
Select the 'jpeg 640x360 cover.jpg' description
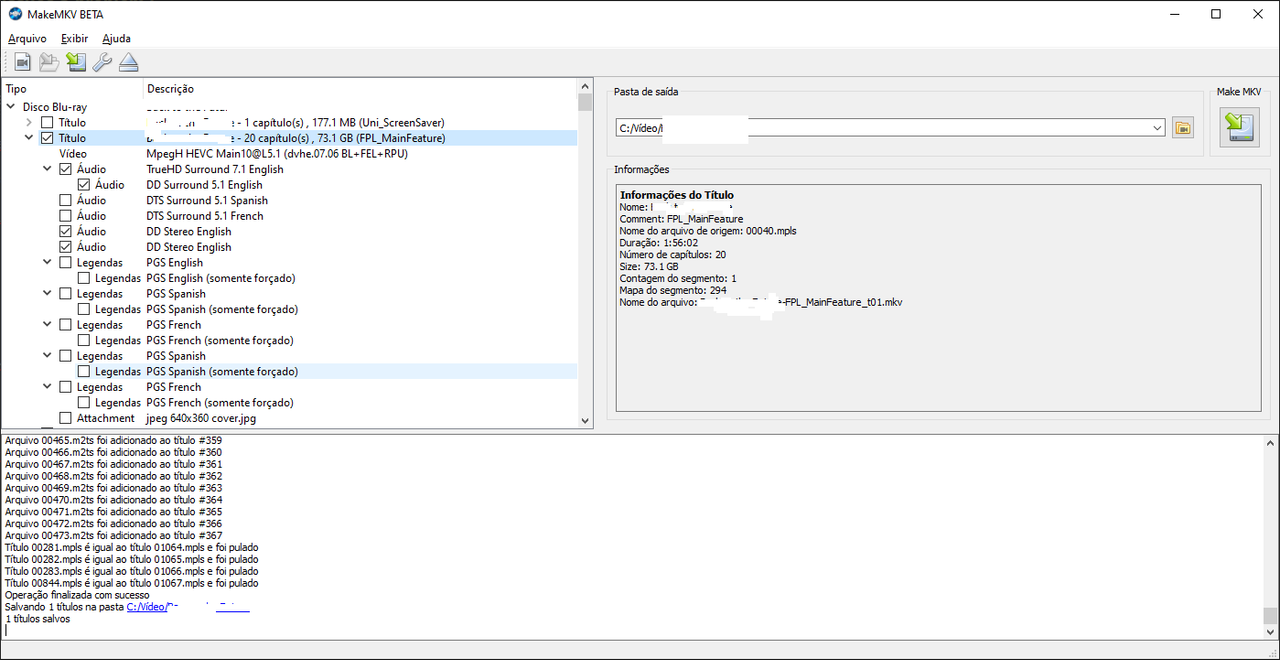click(201, 418)
